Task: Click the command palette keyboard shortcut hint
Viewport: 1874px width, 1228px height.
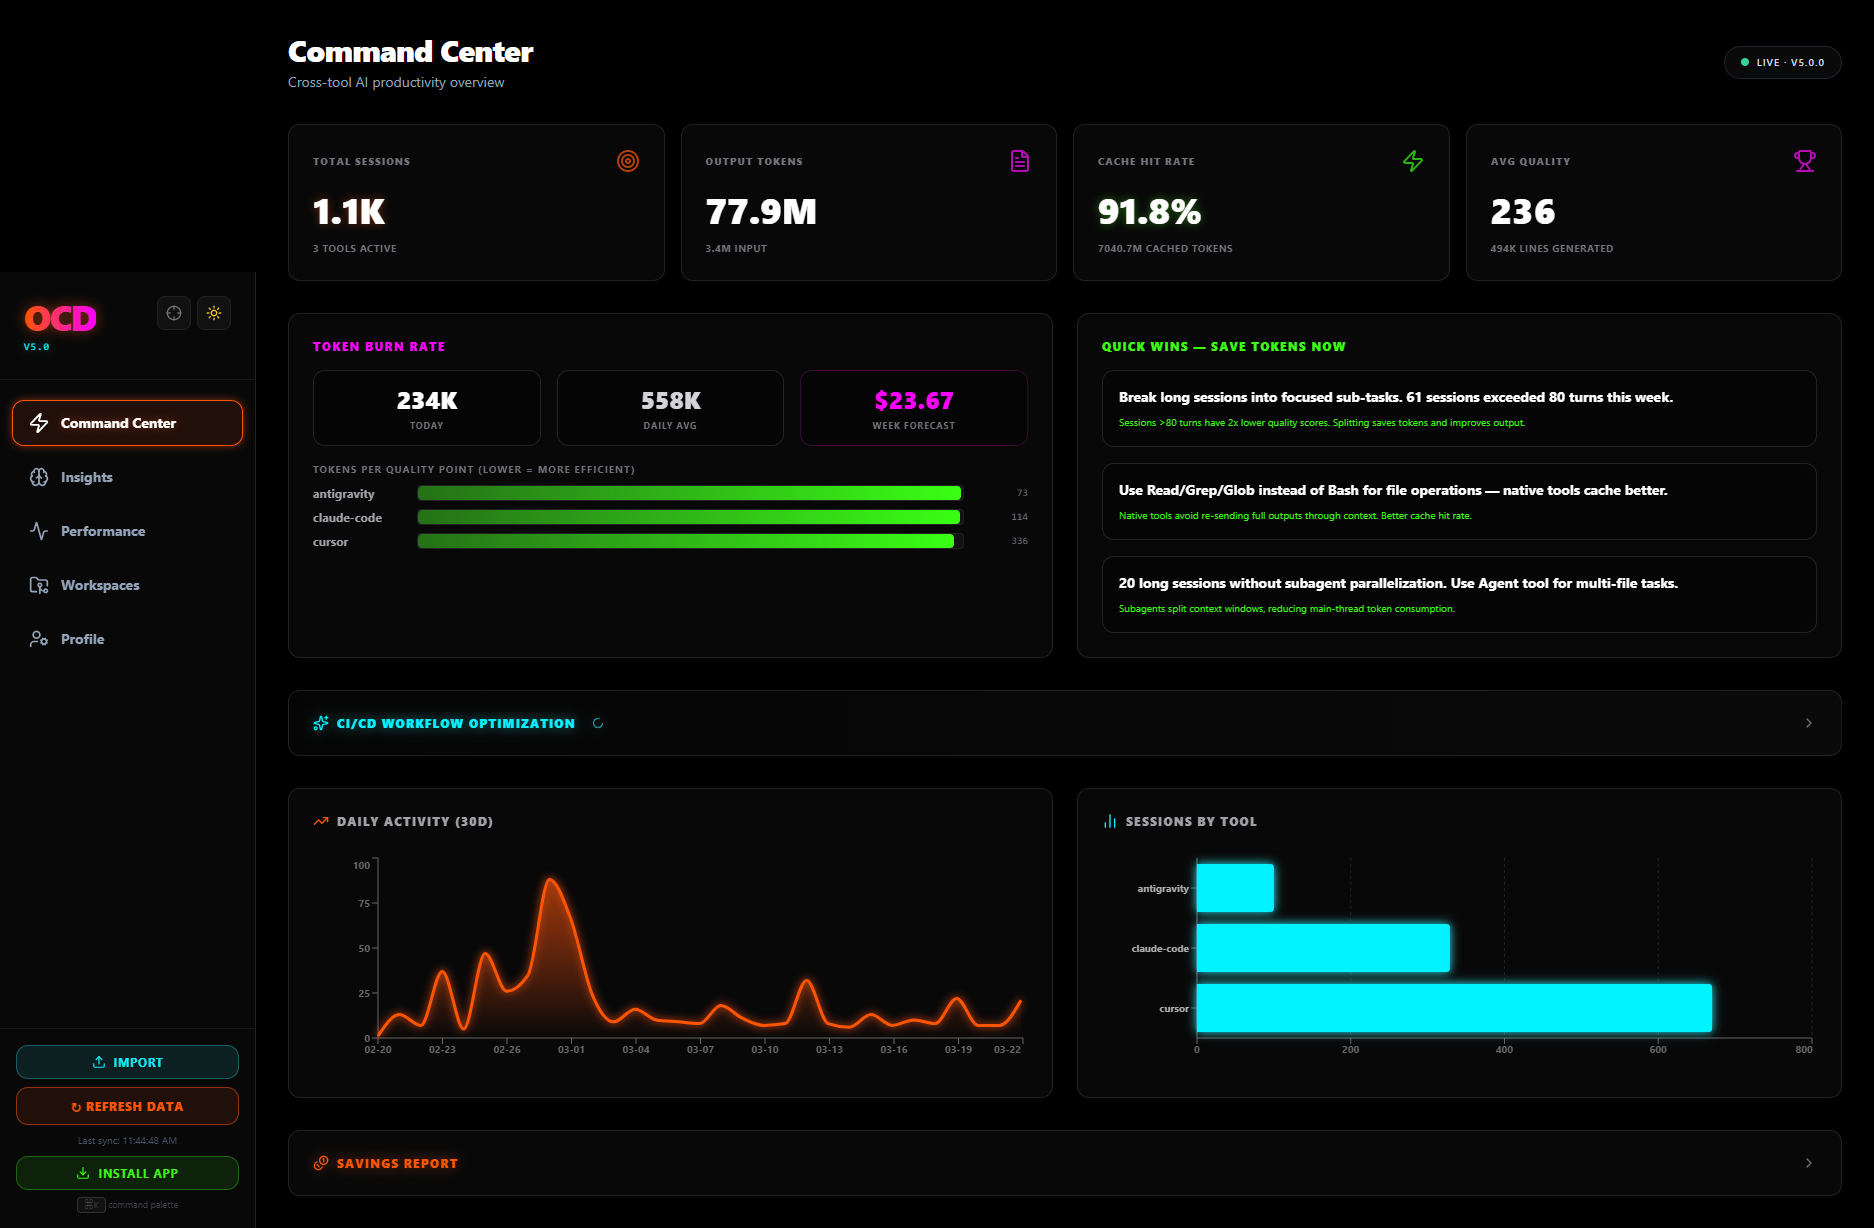Action: point(128,1205)
